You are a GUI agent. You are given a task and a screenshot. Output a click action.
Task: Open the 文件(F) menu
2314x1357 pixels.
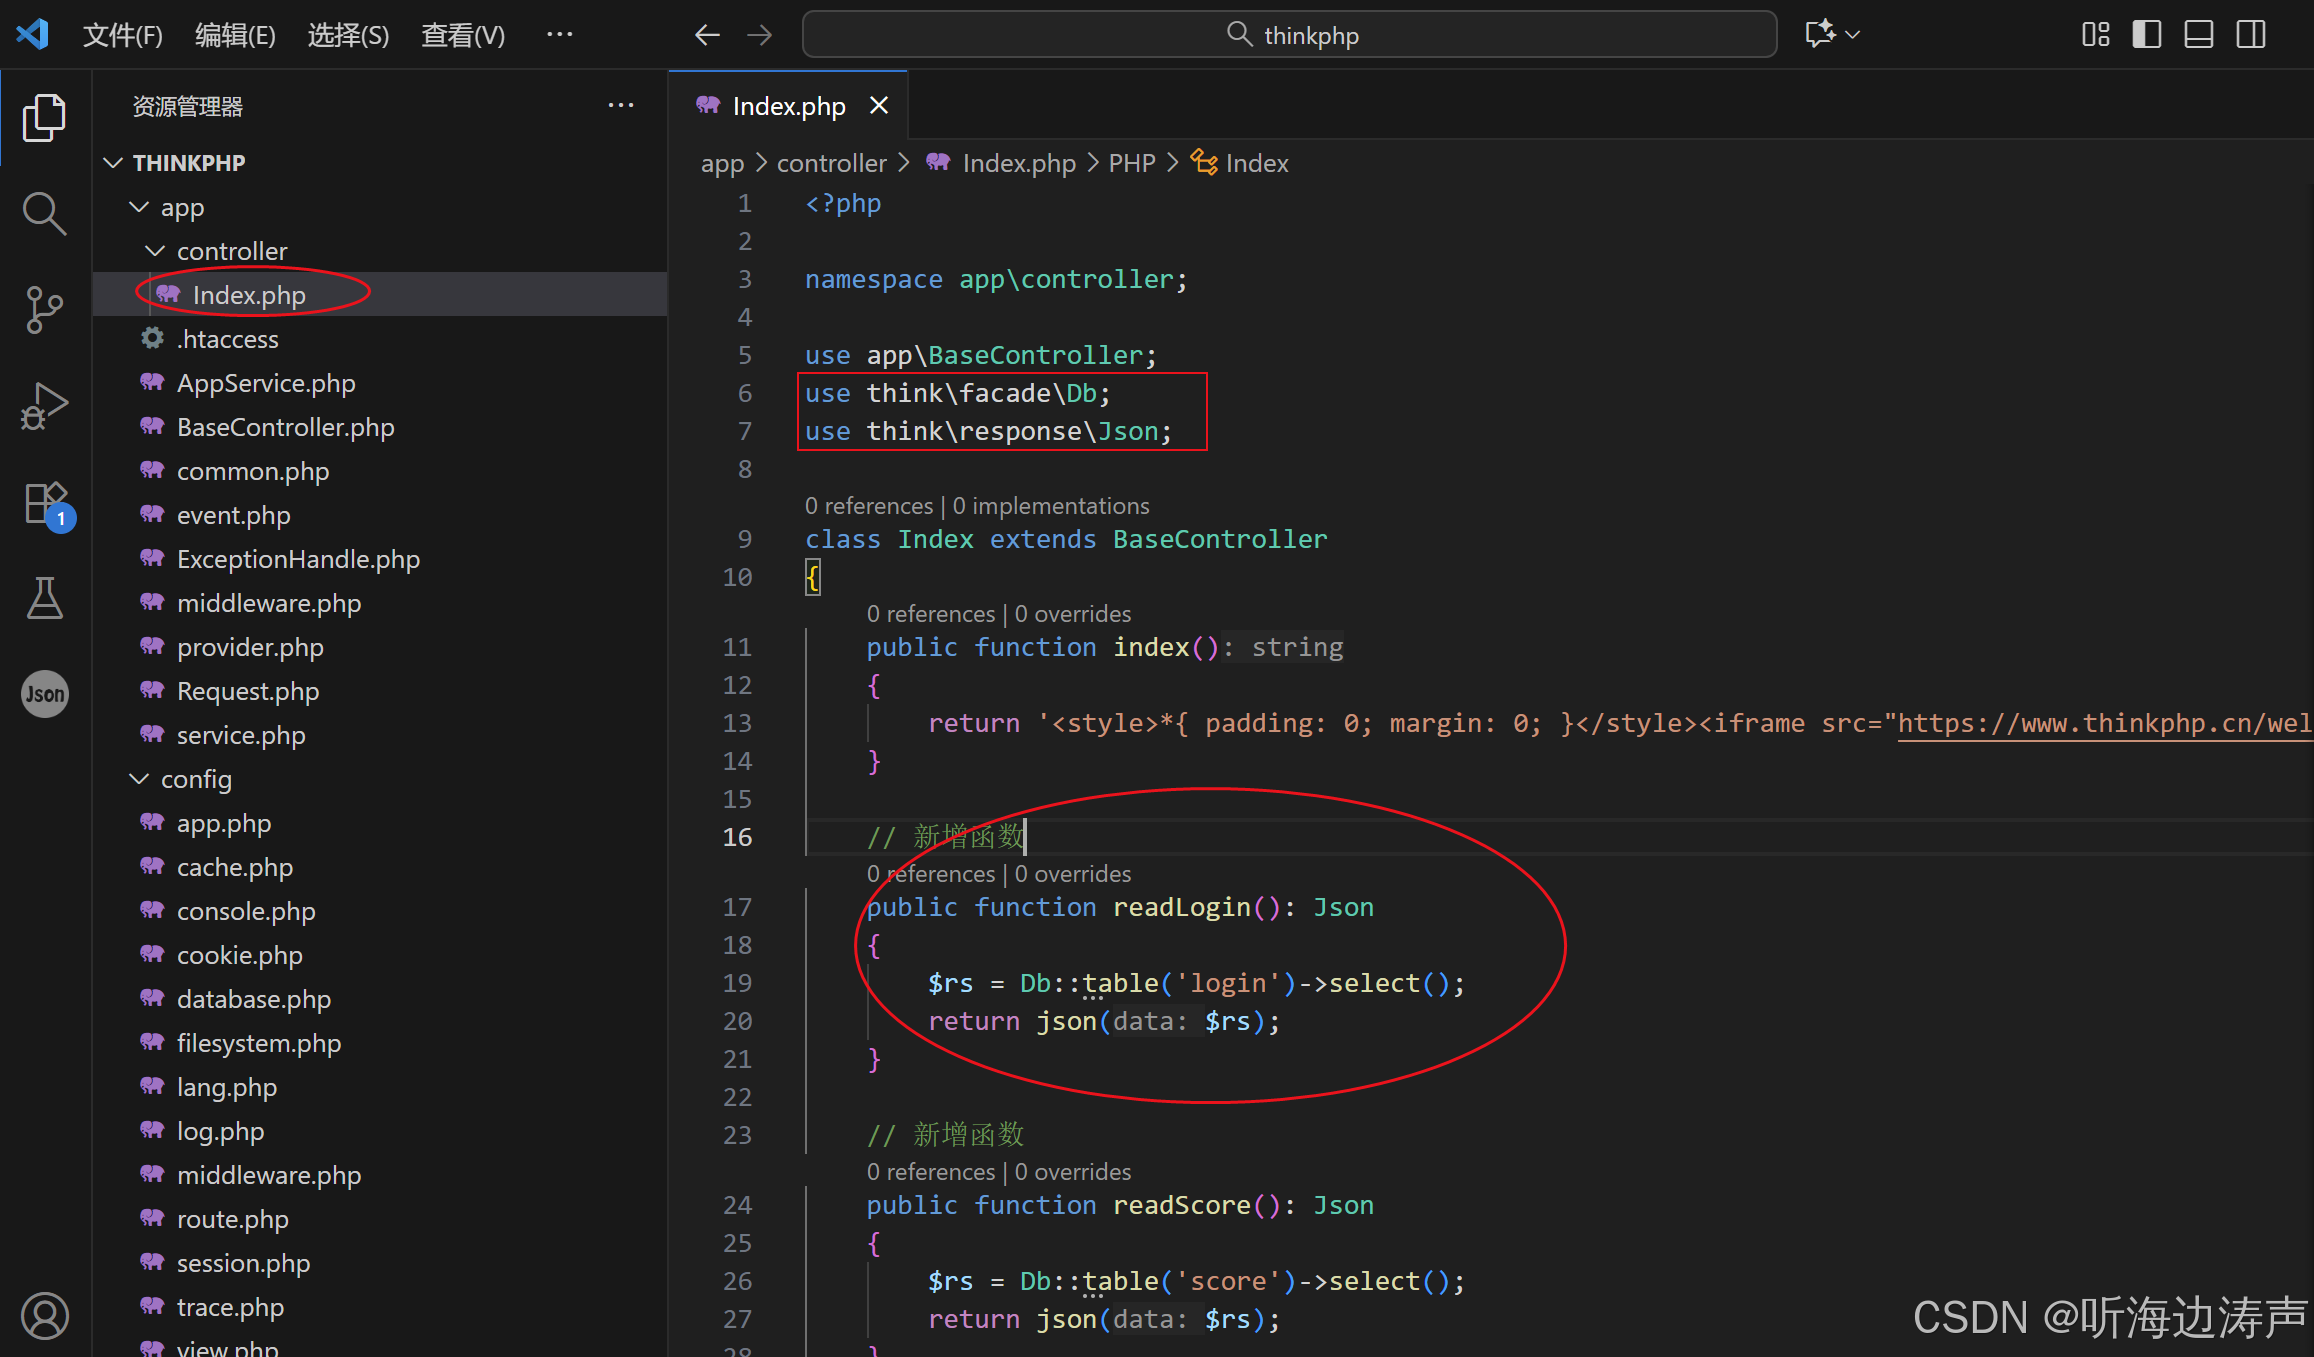point(122,33)
